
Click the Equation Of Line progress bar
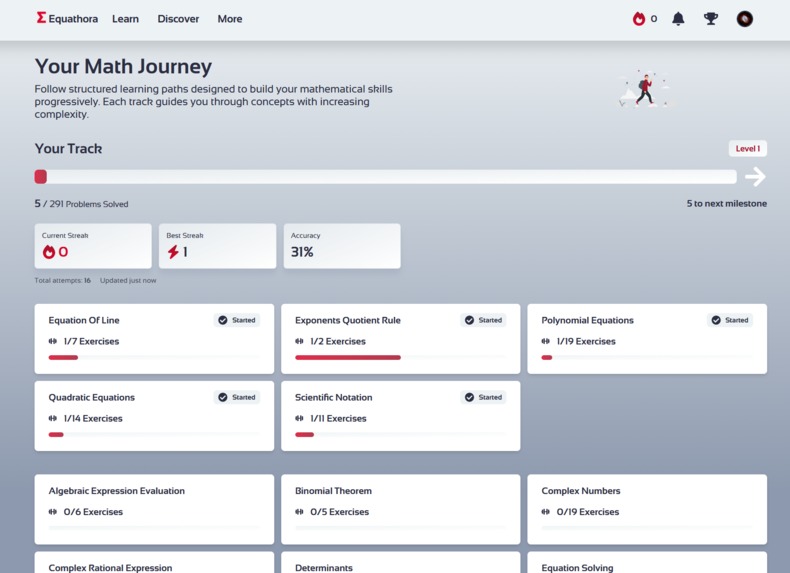pyautogui.click(x=154, y=357)
